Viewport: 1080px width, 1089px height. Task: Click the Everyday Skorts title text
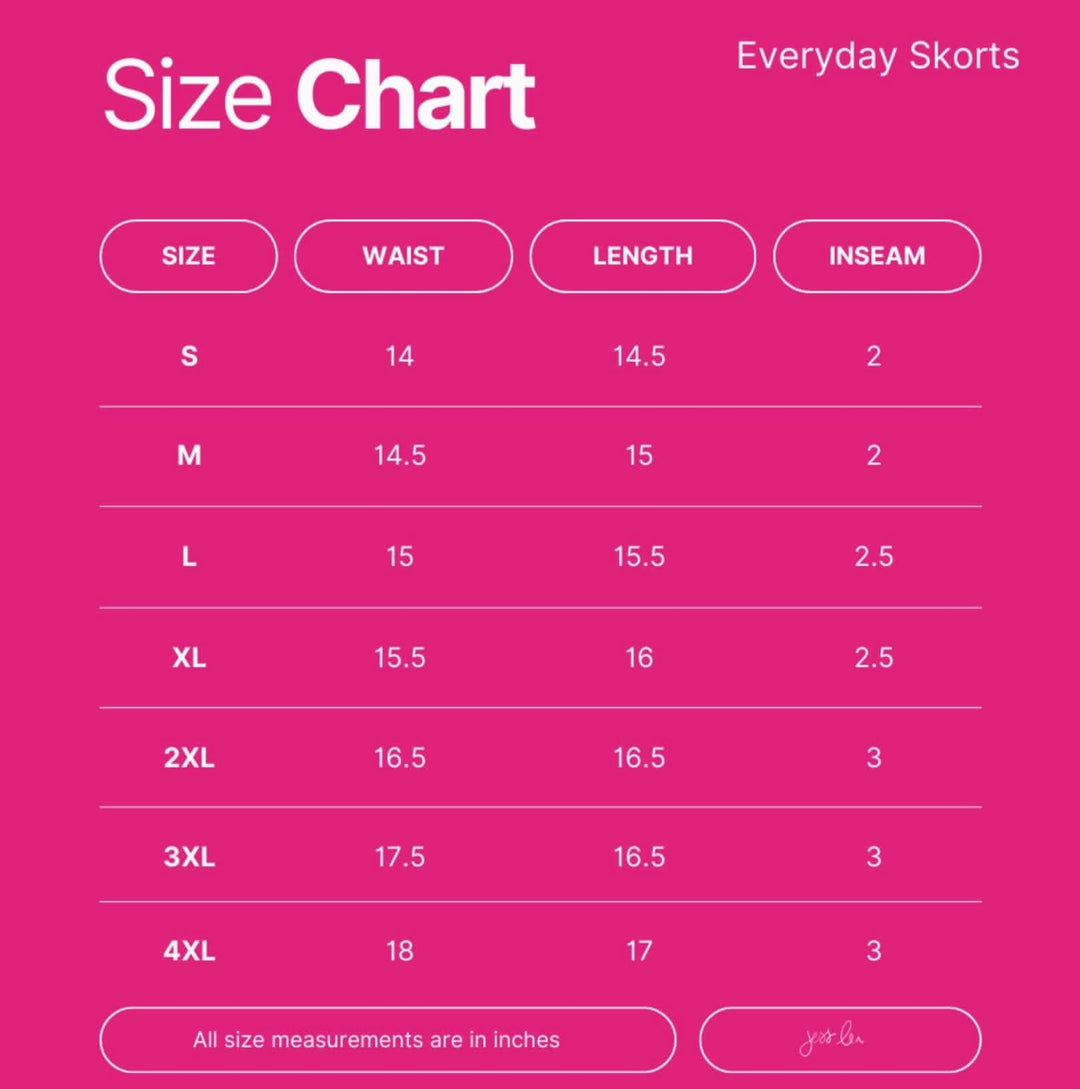point(877,56)
